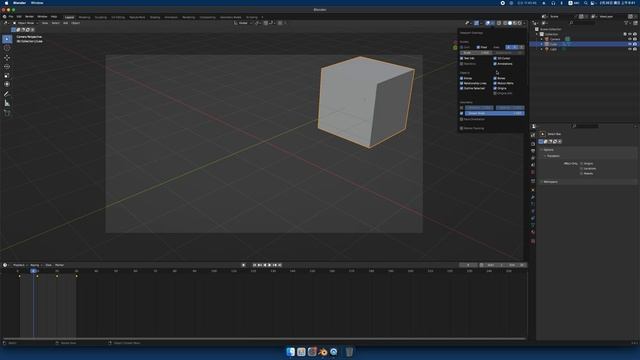Play the animation forward in timeline
Screen dimensions: 640x360
point(269,265)
